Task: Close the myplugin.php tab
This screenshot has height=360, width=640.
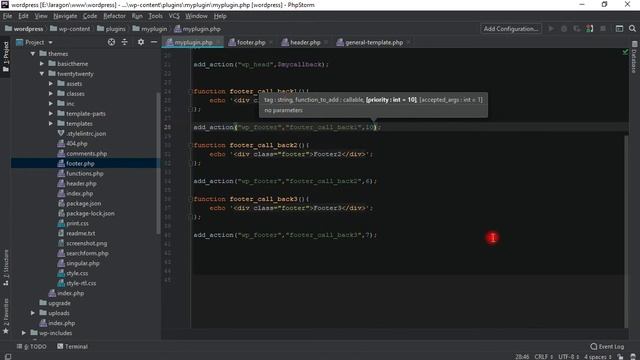Action: (x=218, y=42)
